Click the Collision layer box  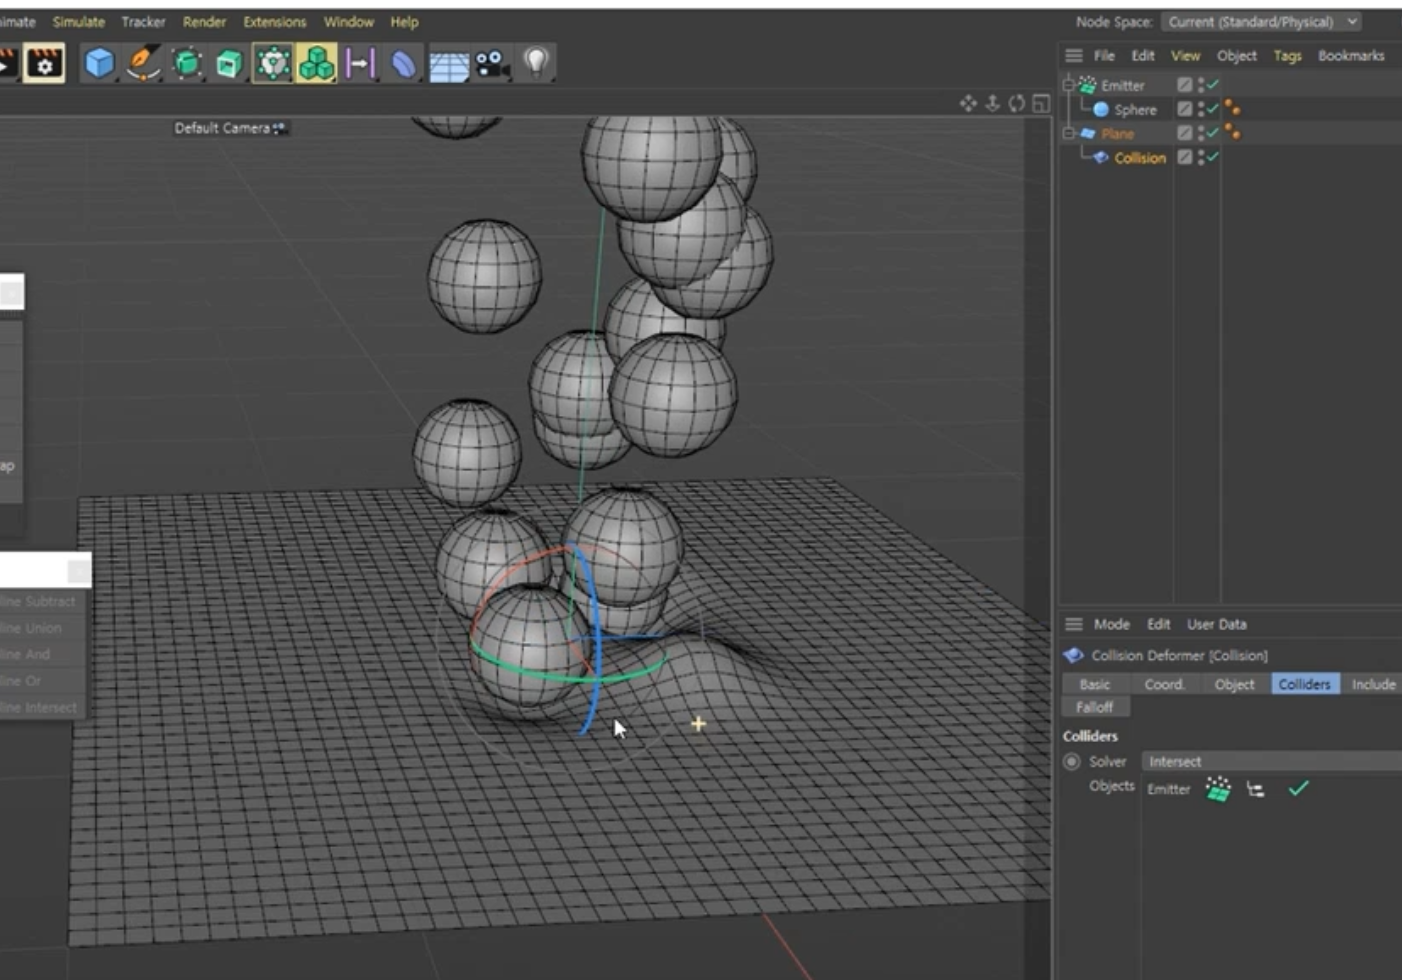[x=1184, y=157]
